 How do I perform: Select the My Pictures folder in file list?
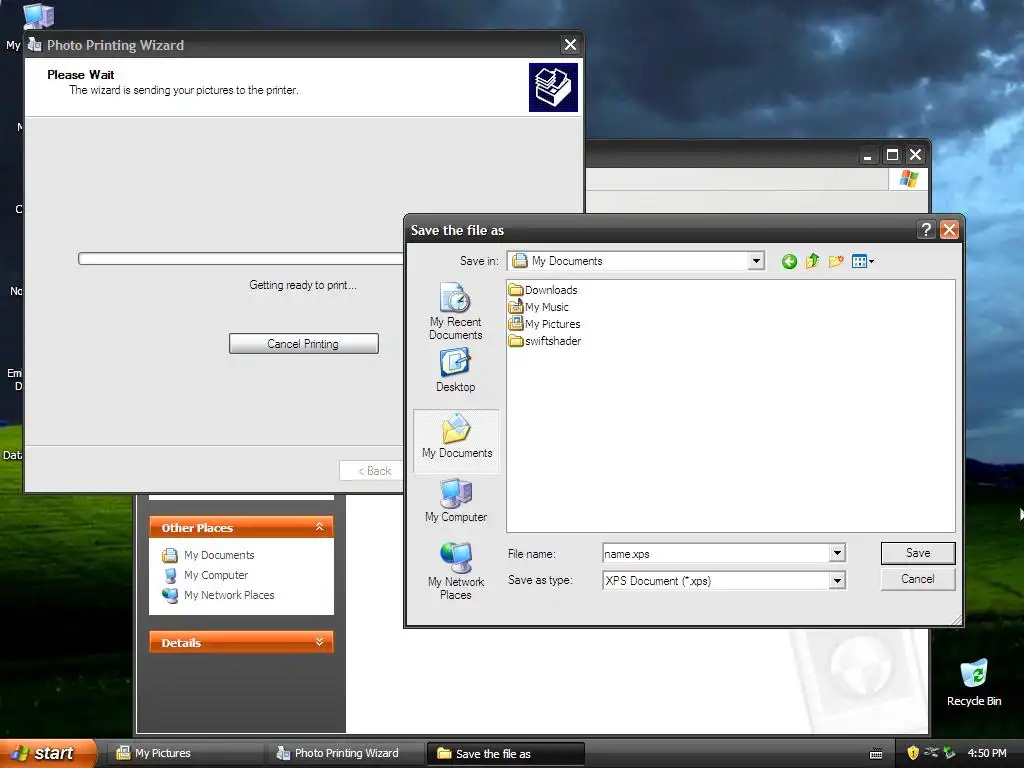click(x=545, y=324)
